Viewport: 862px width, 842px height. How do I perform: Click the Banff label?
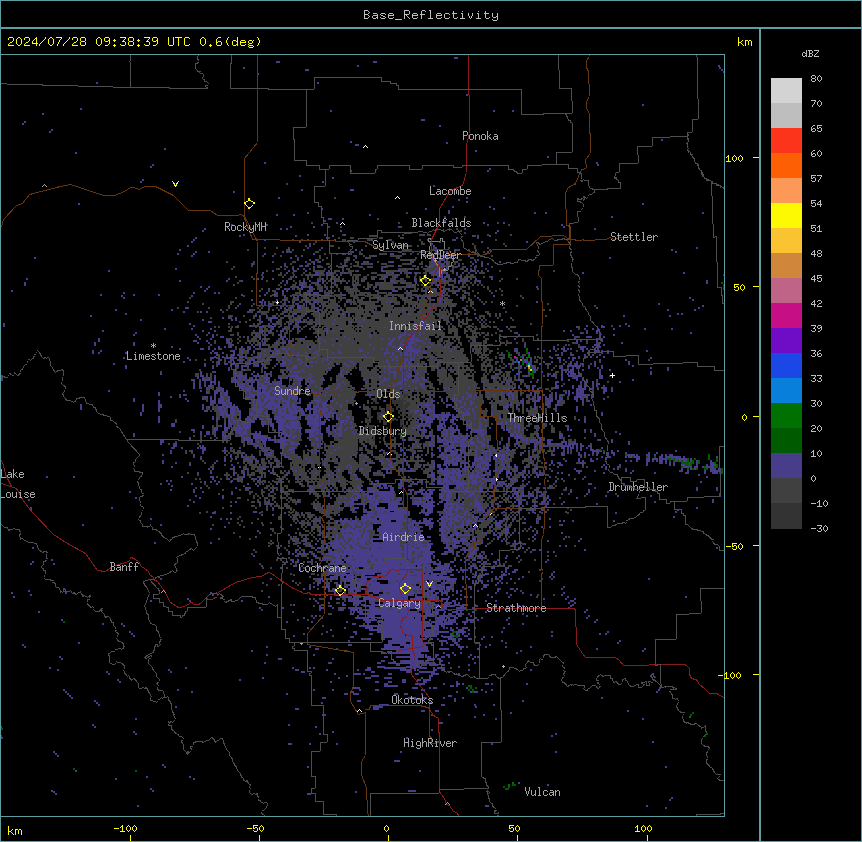click(x=124, y=567)
